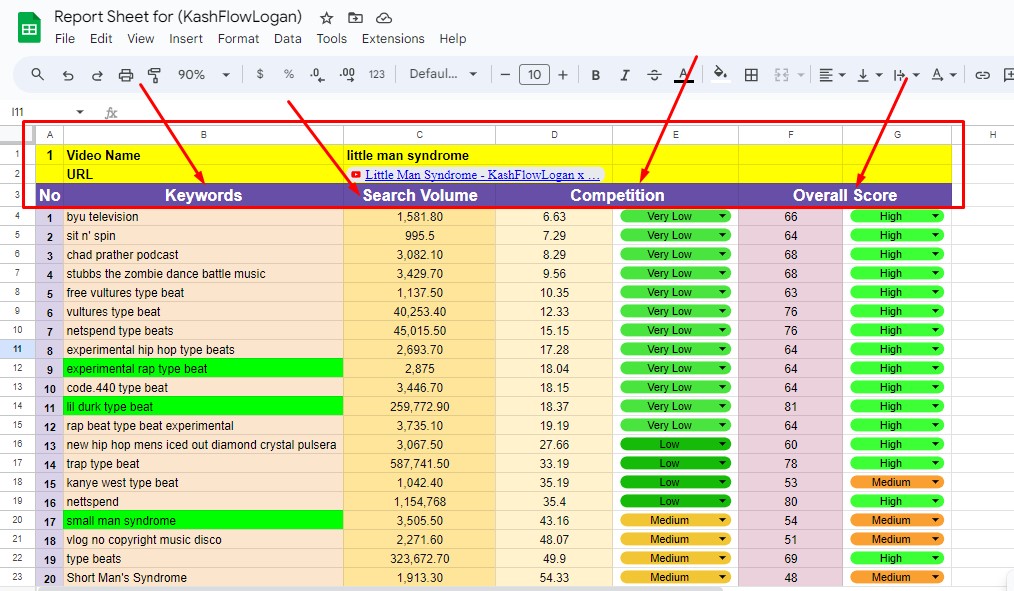The height and width of the screenshot is (591, 1014).
Task: Print the spreadsheet
Action: (125, 75)
